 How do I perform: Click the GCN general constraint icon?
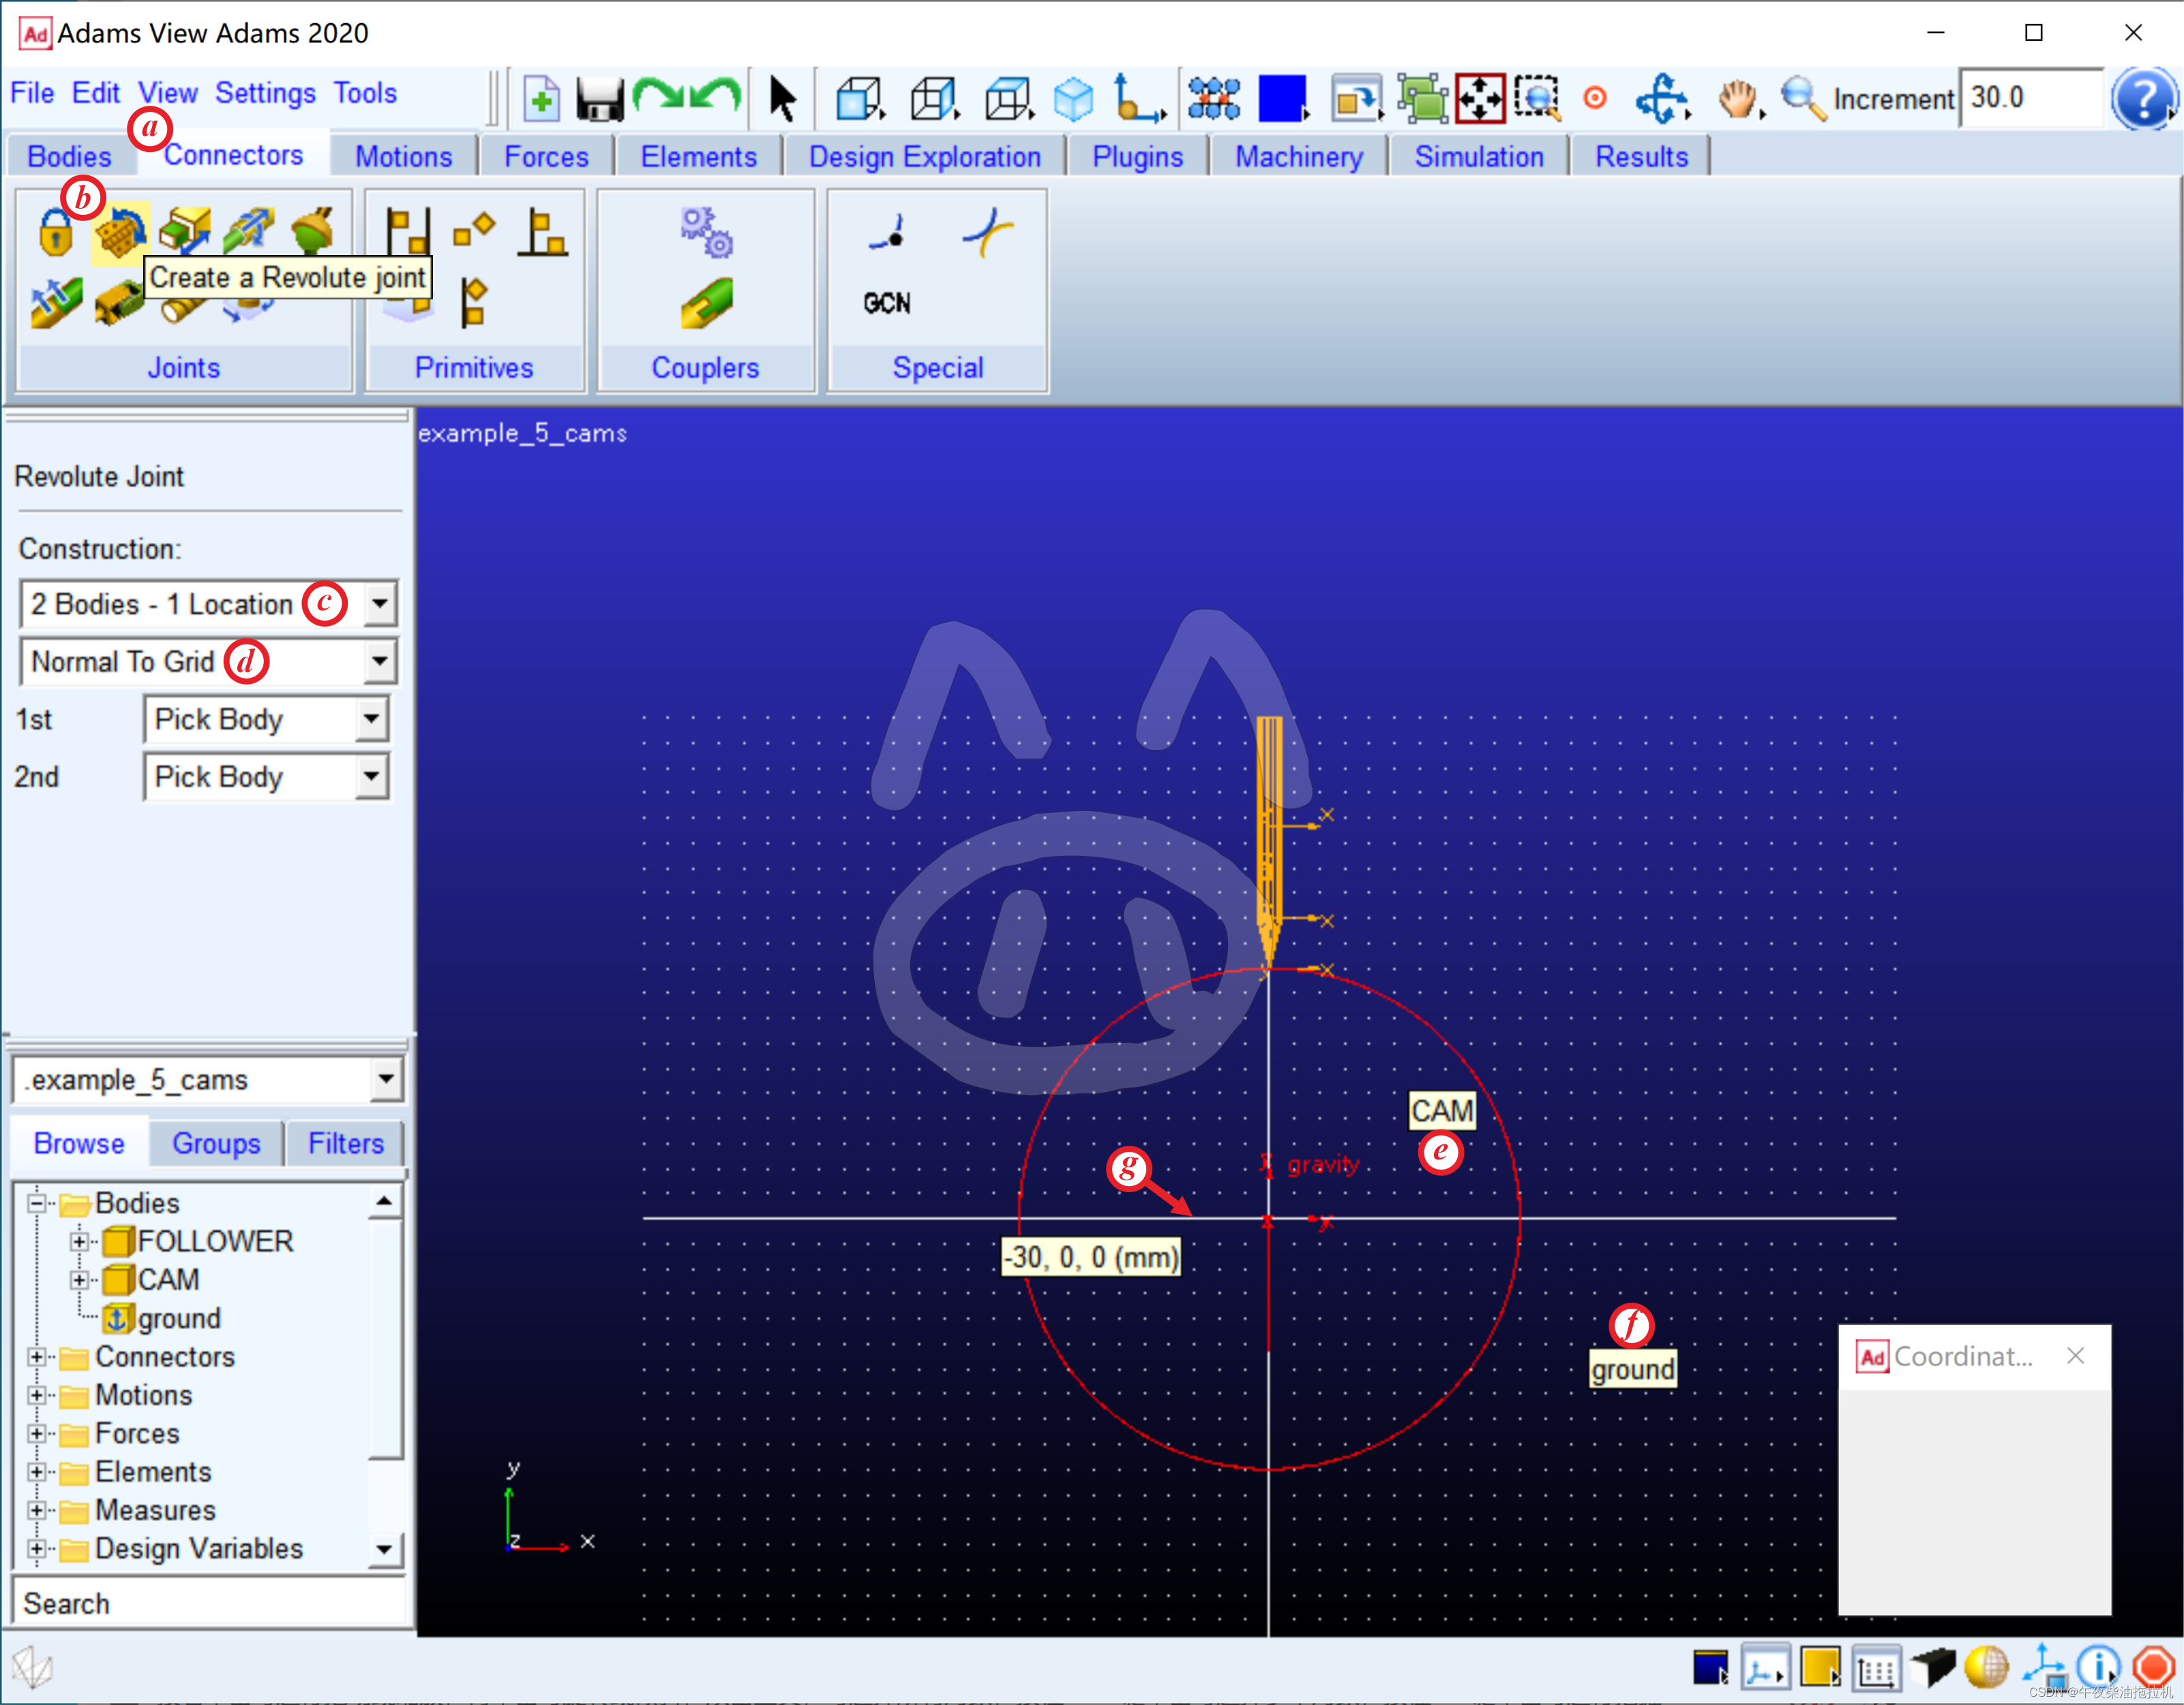887,303
